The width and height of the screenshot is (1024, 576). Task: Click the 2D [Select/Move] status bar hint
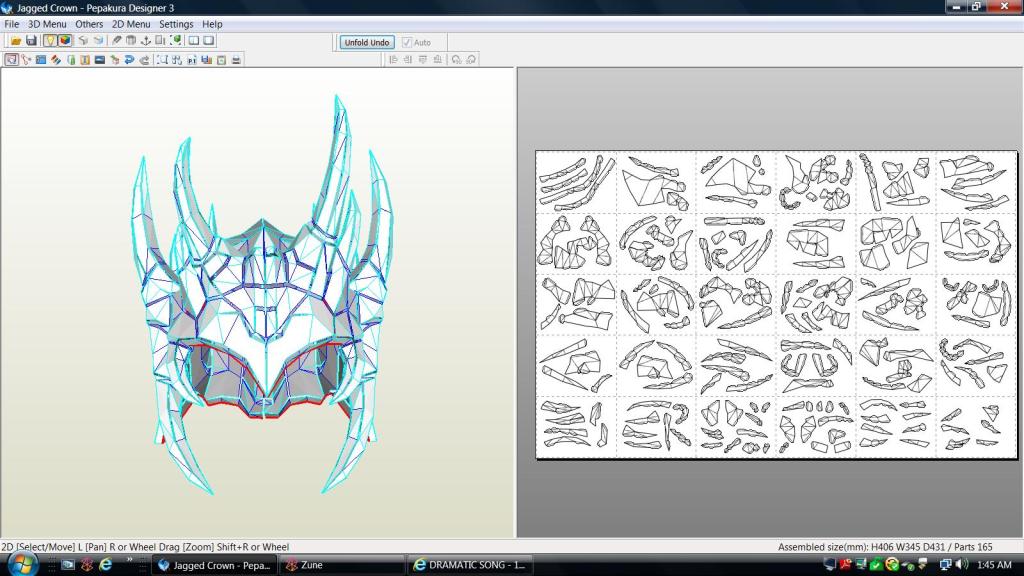click(x=145, y=547)
